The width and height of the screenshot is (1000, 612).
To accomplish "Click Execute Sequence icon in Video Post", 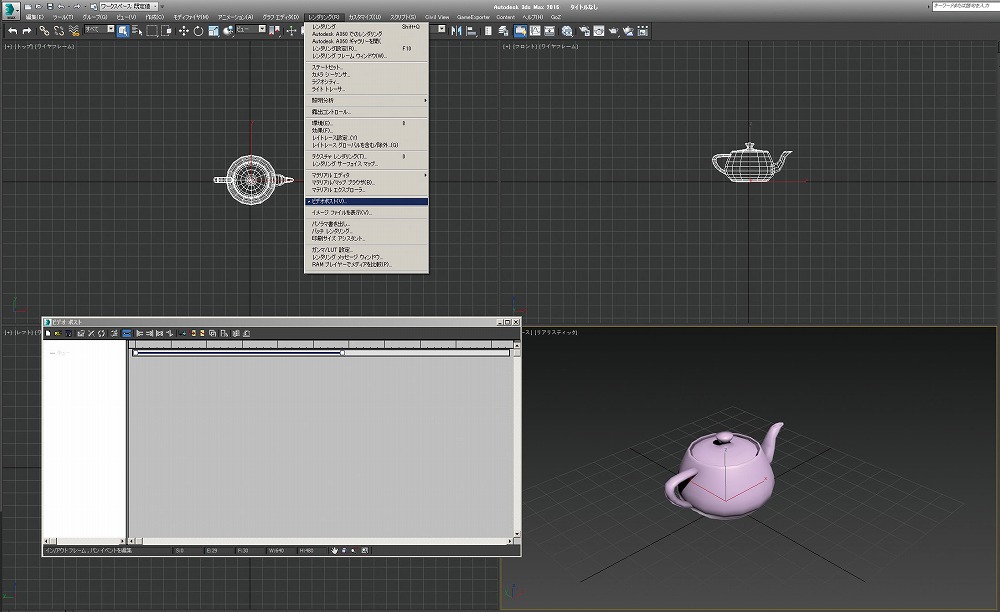I will tap(114, 333).
